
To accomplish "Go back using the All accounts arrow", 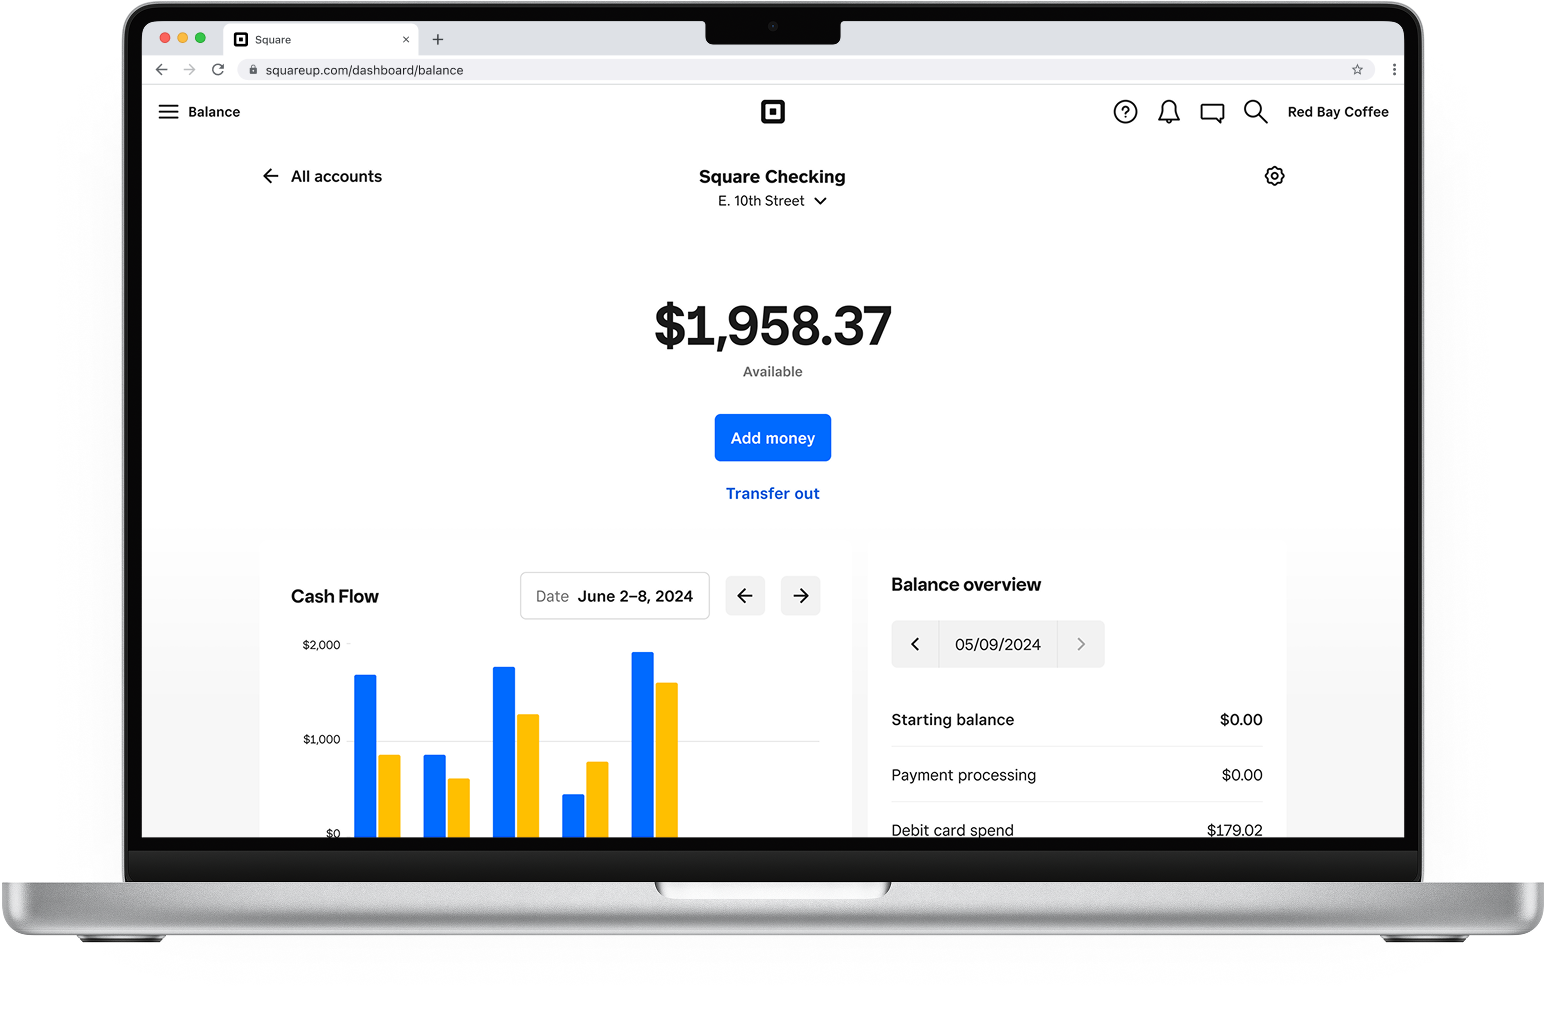I will [x=270, y=176].
